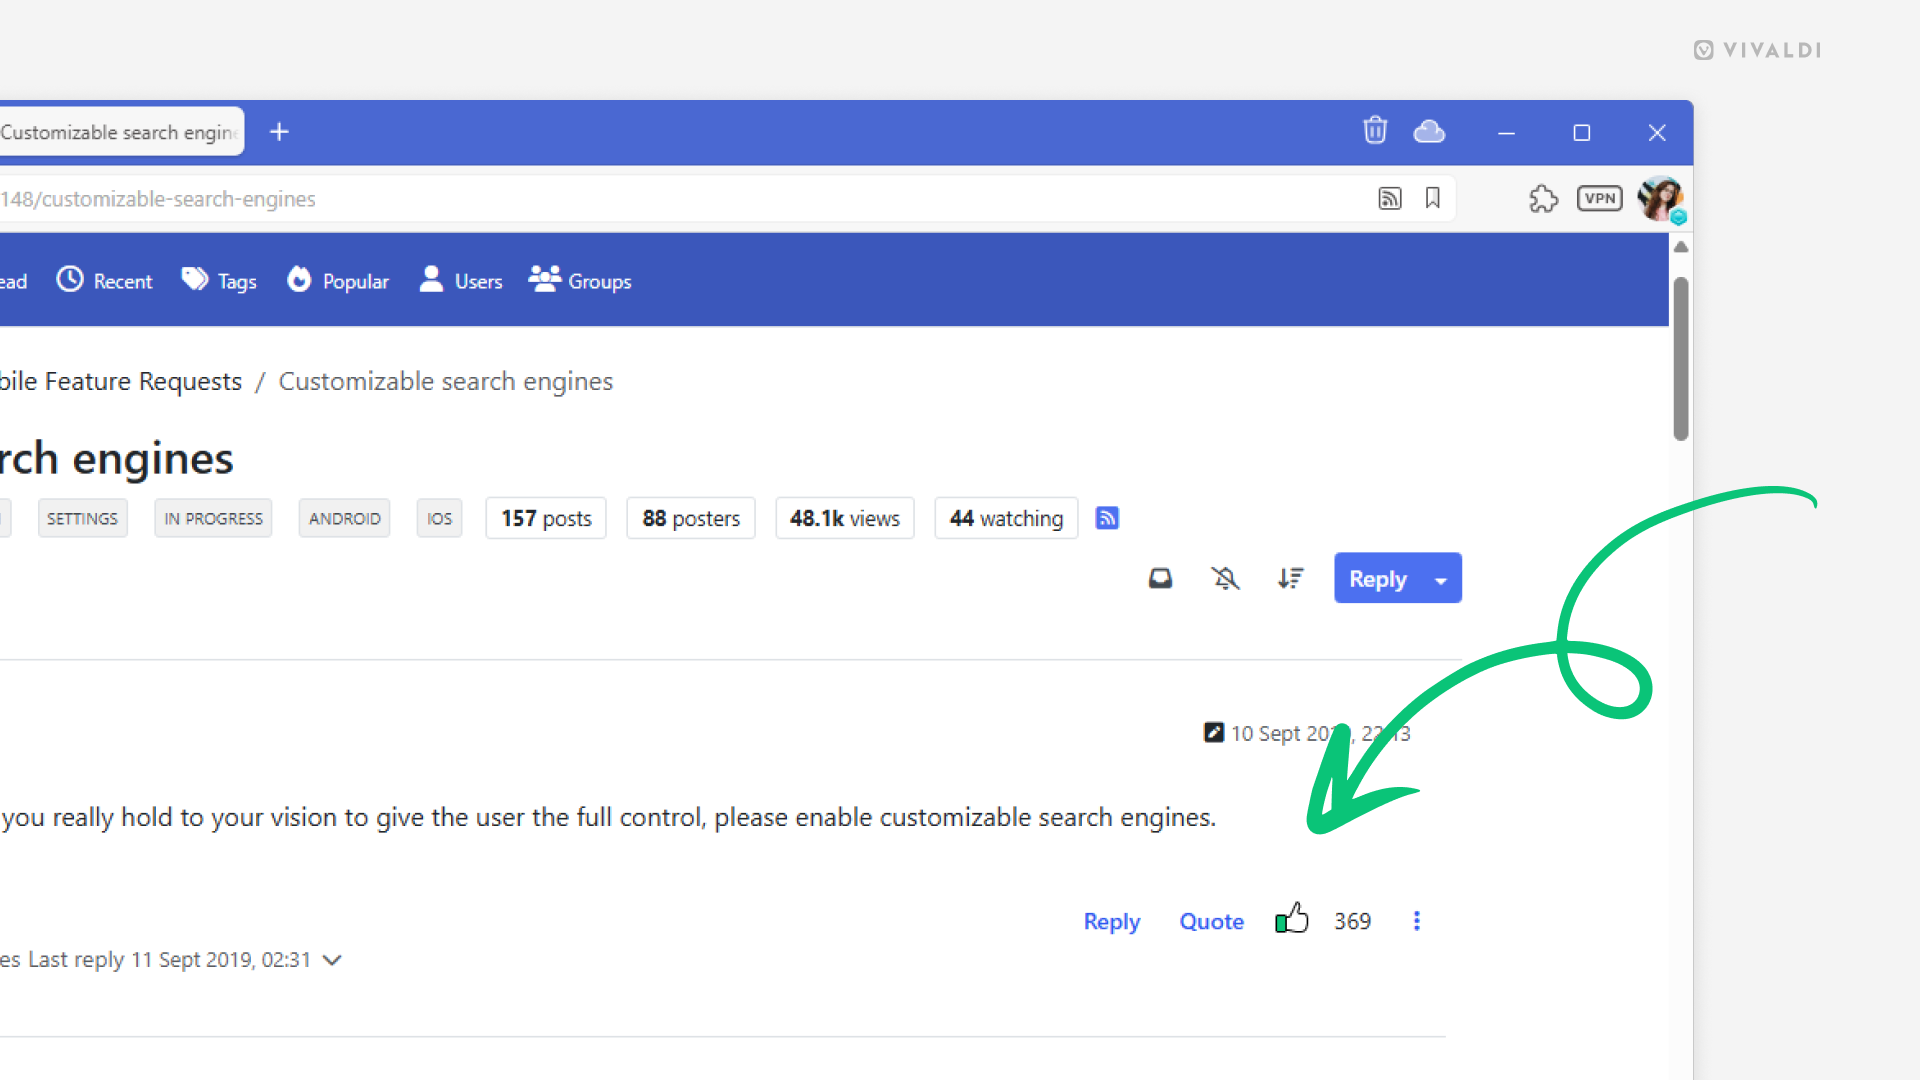The height and width of the screenshot is (1080, 1920).
Task: Click the scrollbar up arrow
Action: coord(1681,247)
